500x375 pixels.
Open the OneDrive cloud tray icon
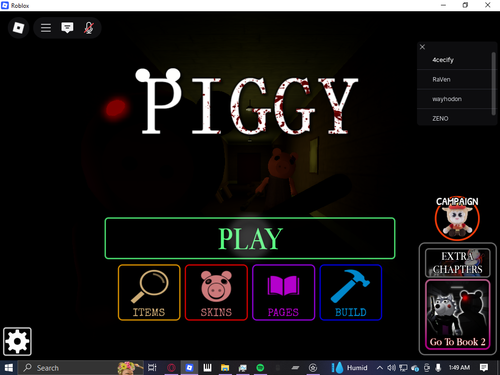point(415,368)
